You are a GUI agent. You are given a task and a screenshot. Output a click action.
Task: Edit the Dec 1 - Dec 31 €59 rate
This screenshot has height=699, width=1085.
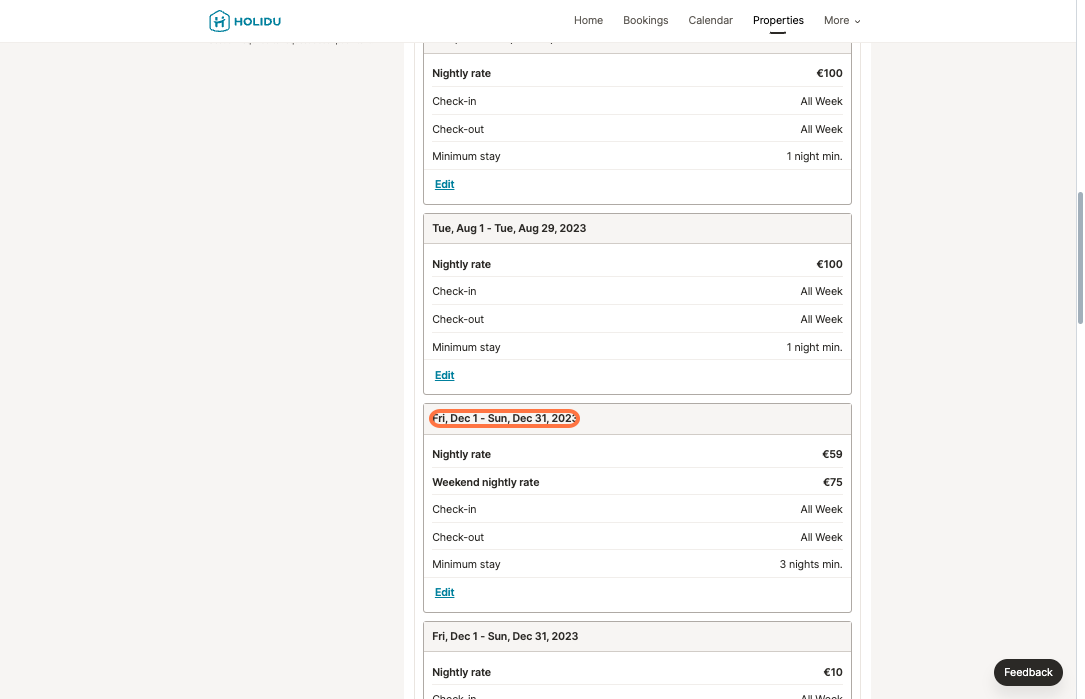(x=444, y=592)
